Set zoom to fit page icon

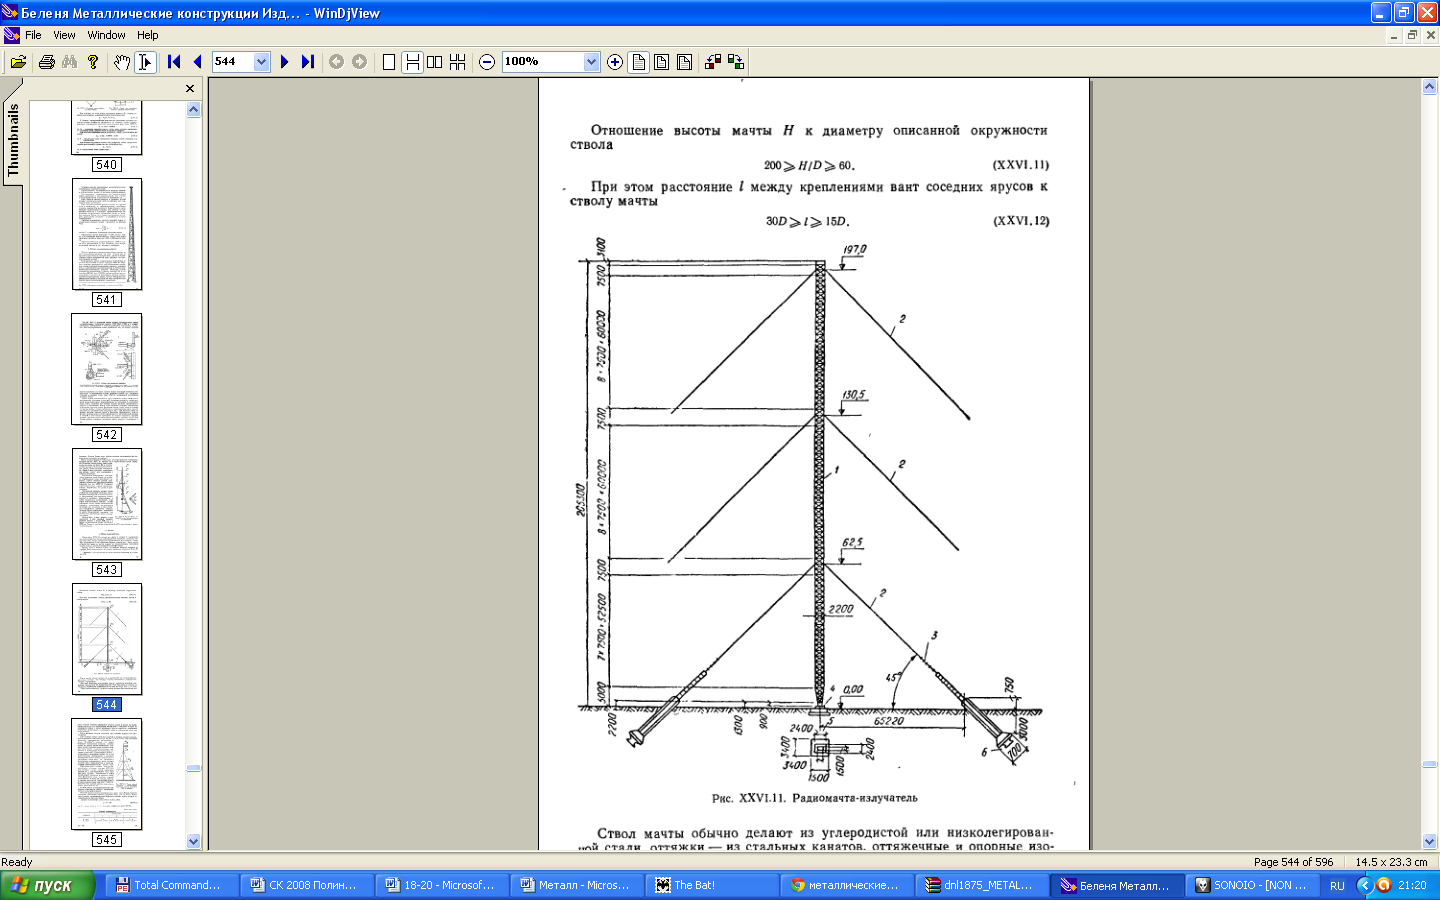click(x=661, y=62)
